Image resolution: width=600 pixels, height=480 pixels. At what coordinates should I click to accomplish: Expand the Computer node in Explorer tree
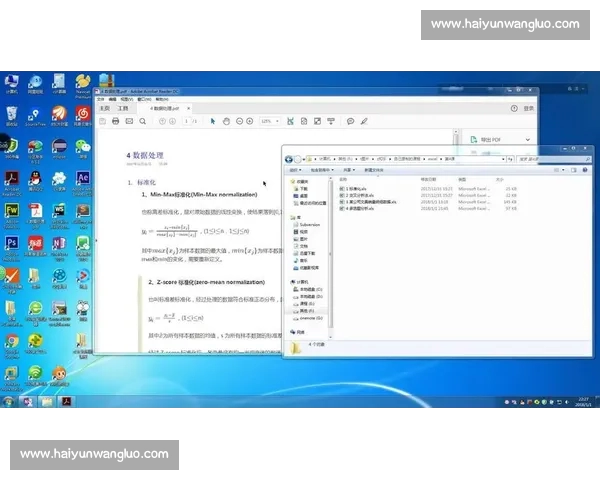(x=290, y=282)
